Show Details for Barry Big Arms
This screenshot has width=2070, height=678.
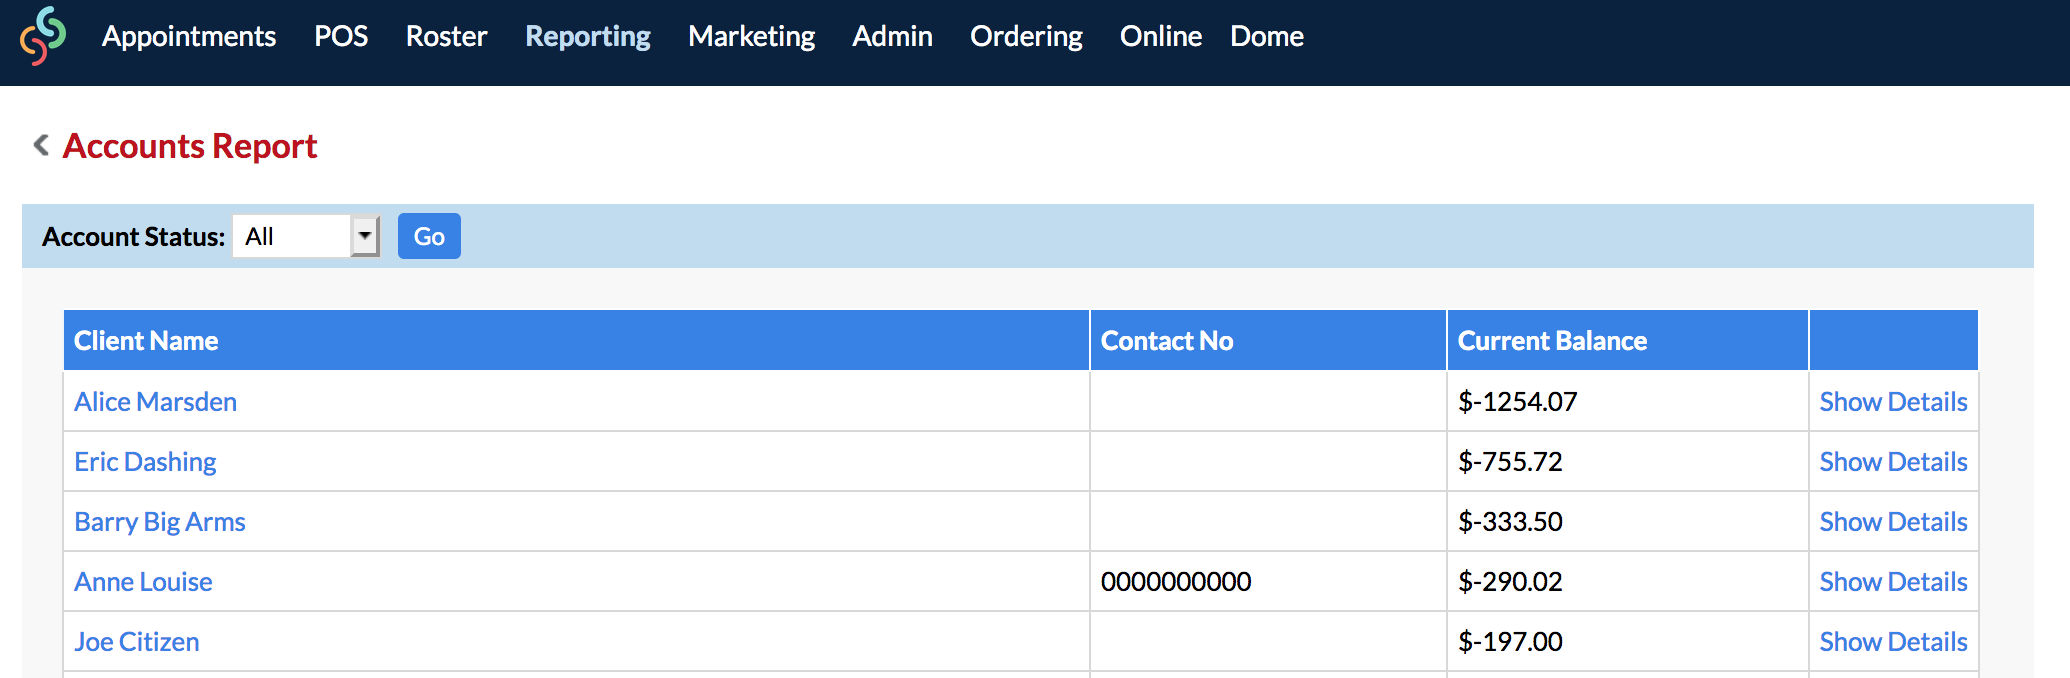[x=1893, y=521]
